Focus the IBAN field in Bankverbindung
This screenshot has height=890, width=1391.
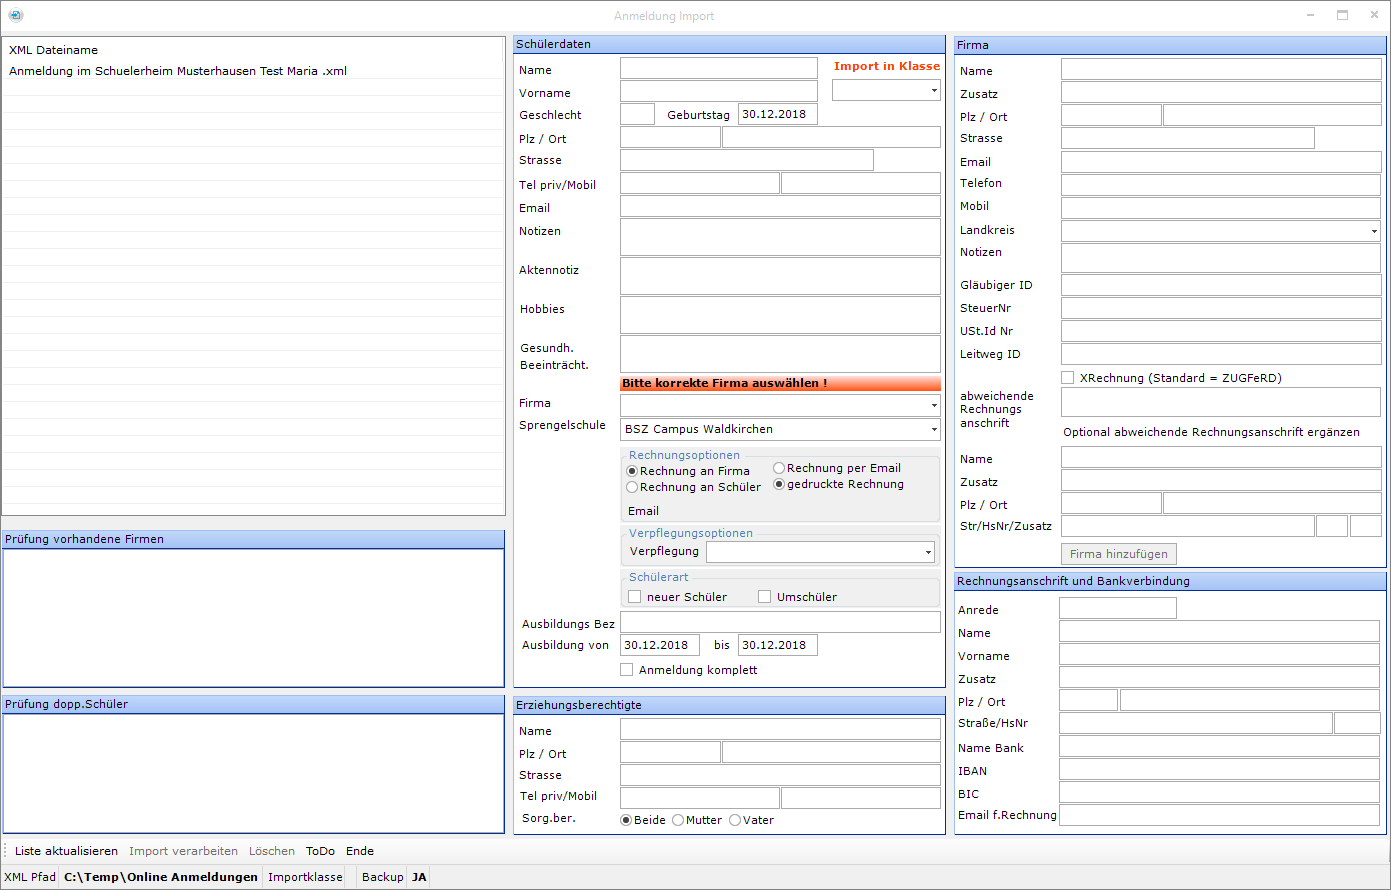tap(1219, 770)
